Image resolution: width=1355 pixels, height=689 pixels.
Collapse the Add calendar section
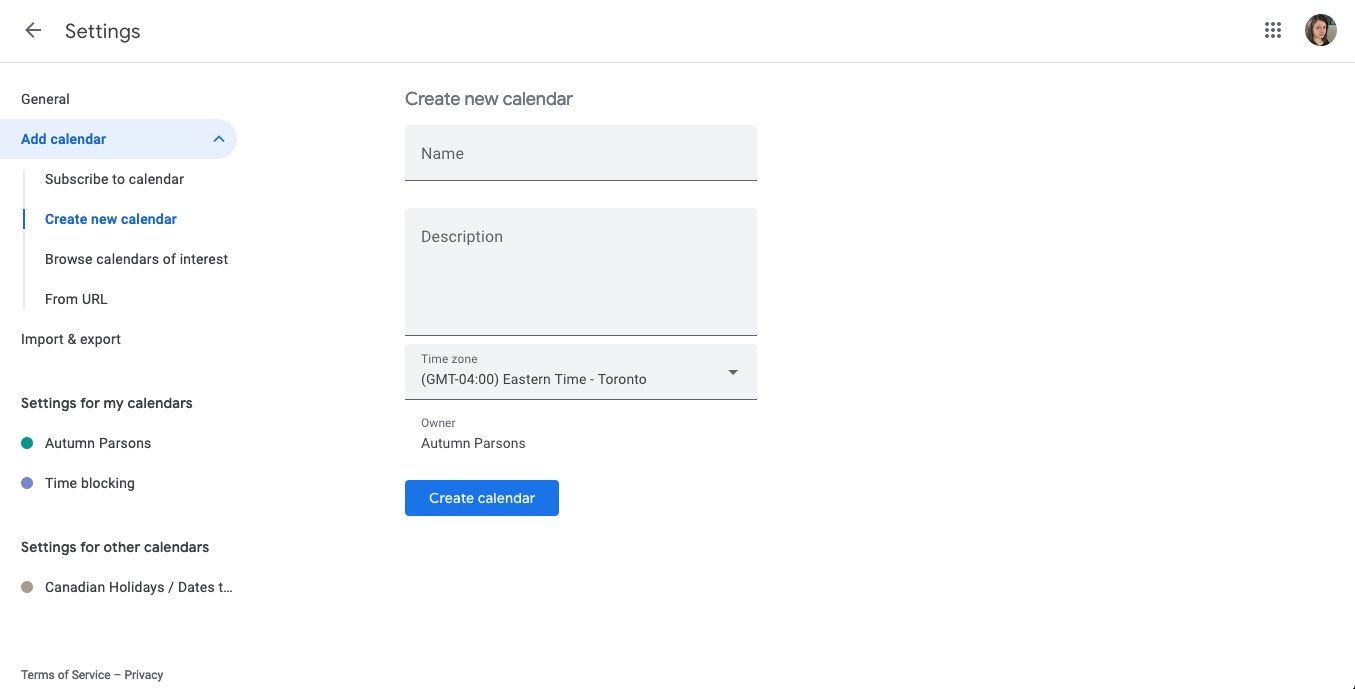[218, 138]
